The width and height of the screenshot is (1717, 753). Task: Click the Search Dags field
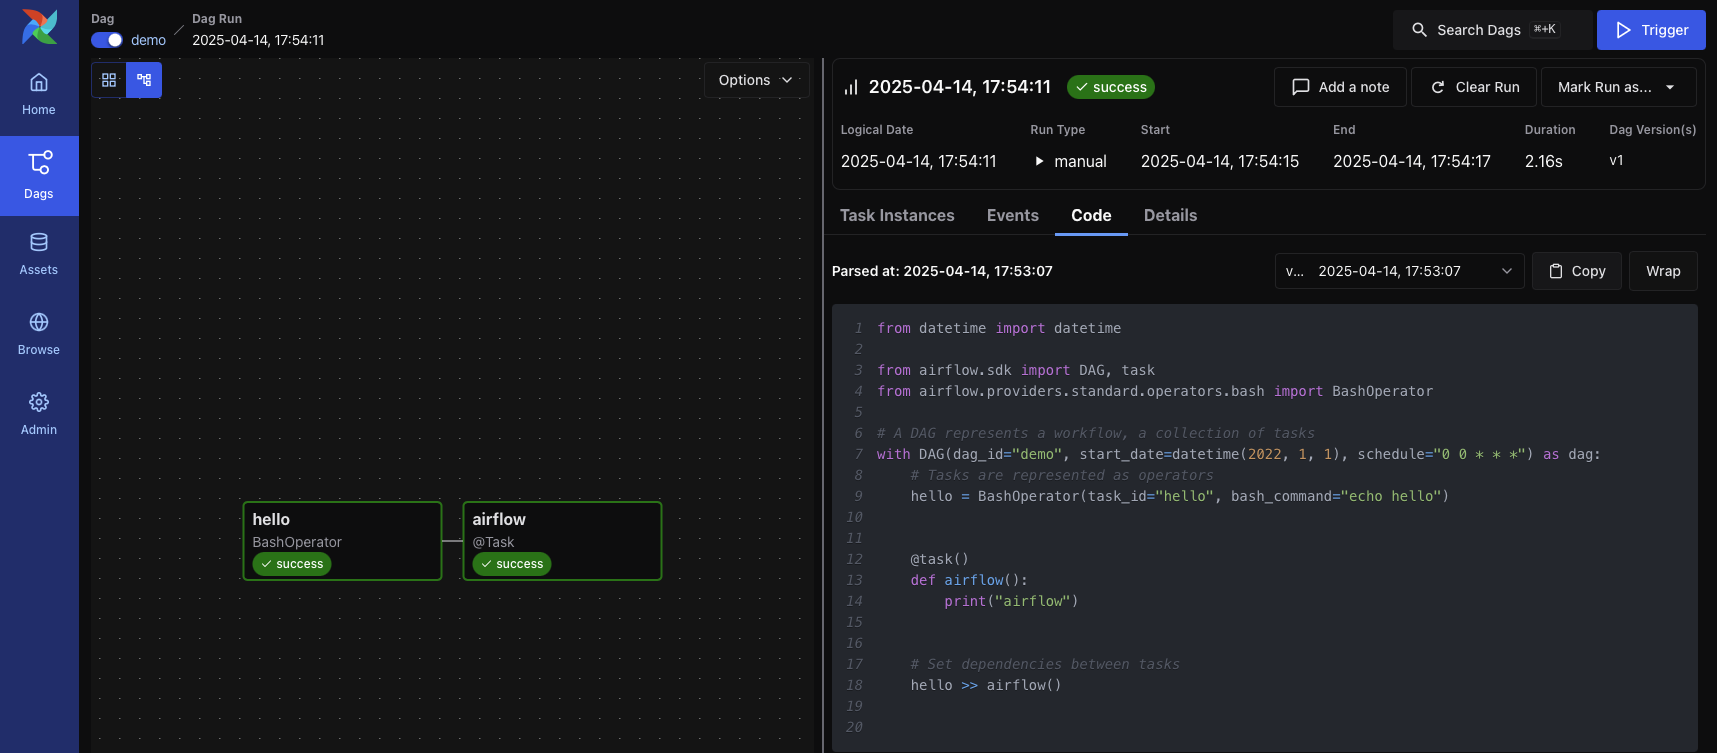point(1491,30)
